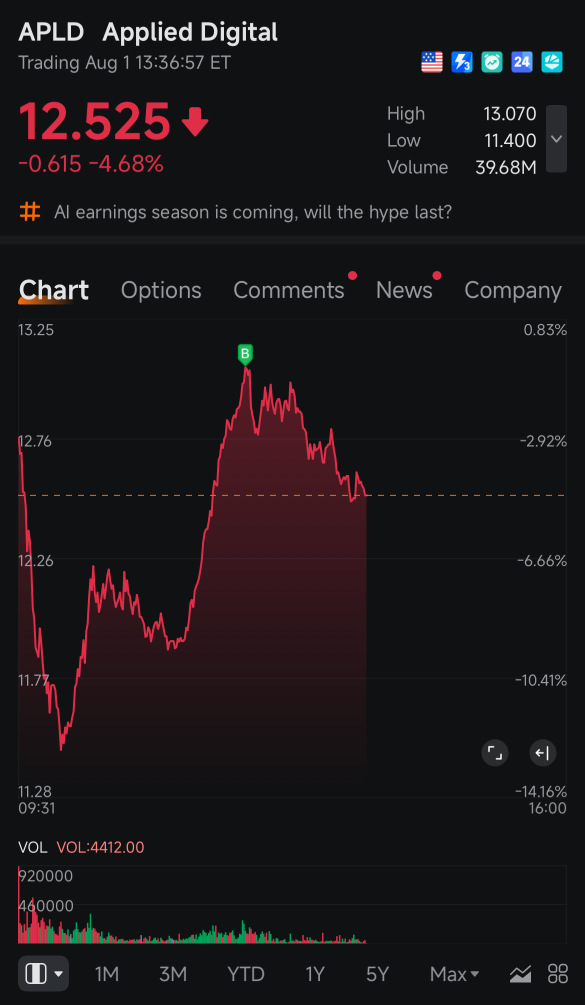The height and width of the screenshot is (1005, 585).
Task: Tap the US flag market icon
Action: [x=432, y=62]
